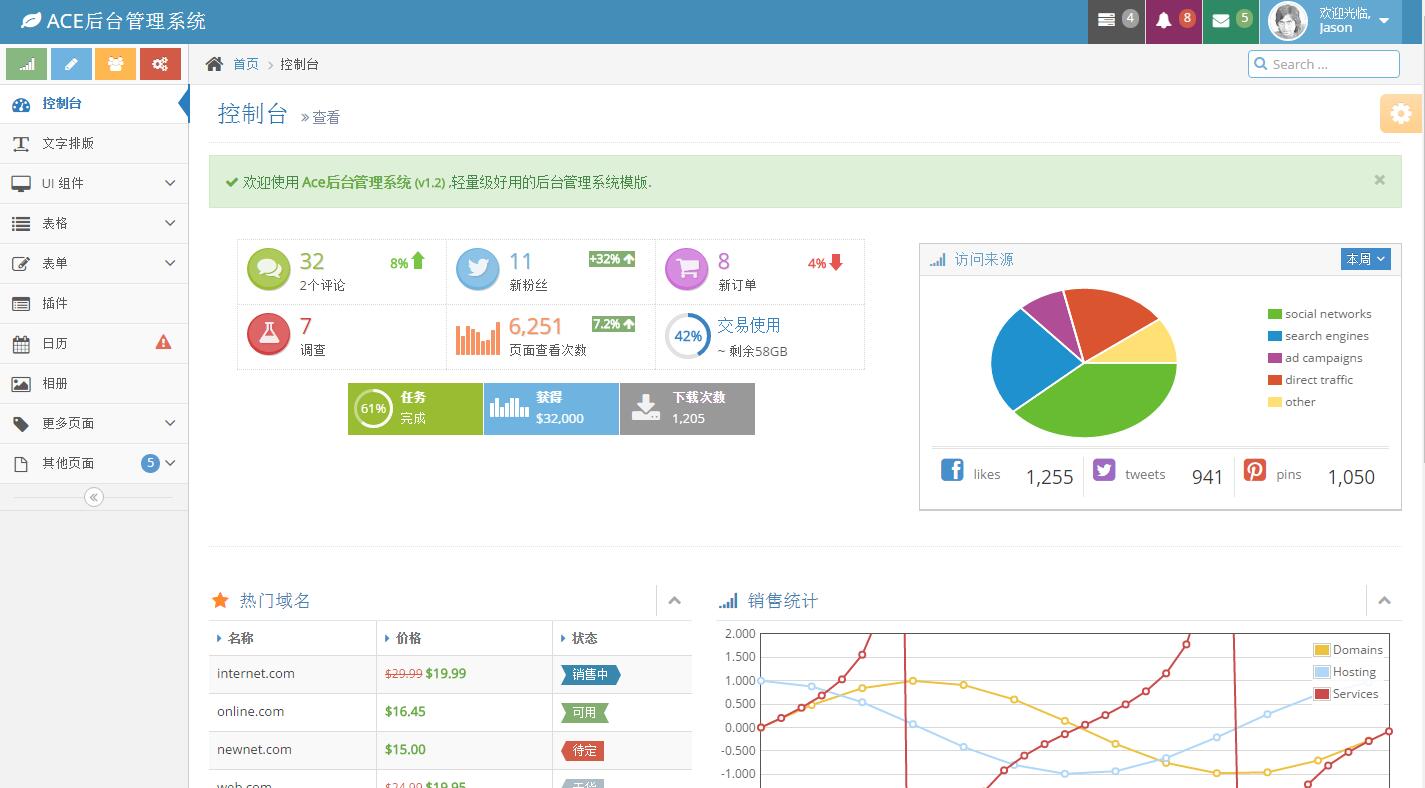Viewport: 1425px width, 788px height.
Task: Open the orange settings gear panel
Action: click(x=1401, y=114)
